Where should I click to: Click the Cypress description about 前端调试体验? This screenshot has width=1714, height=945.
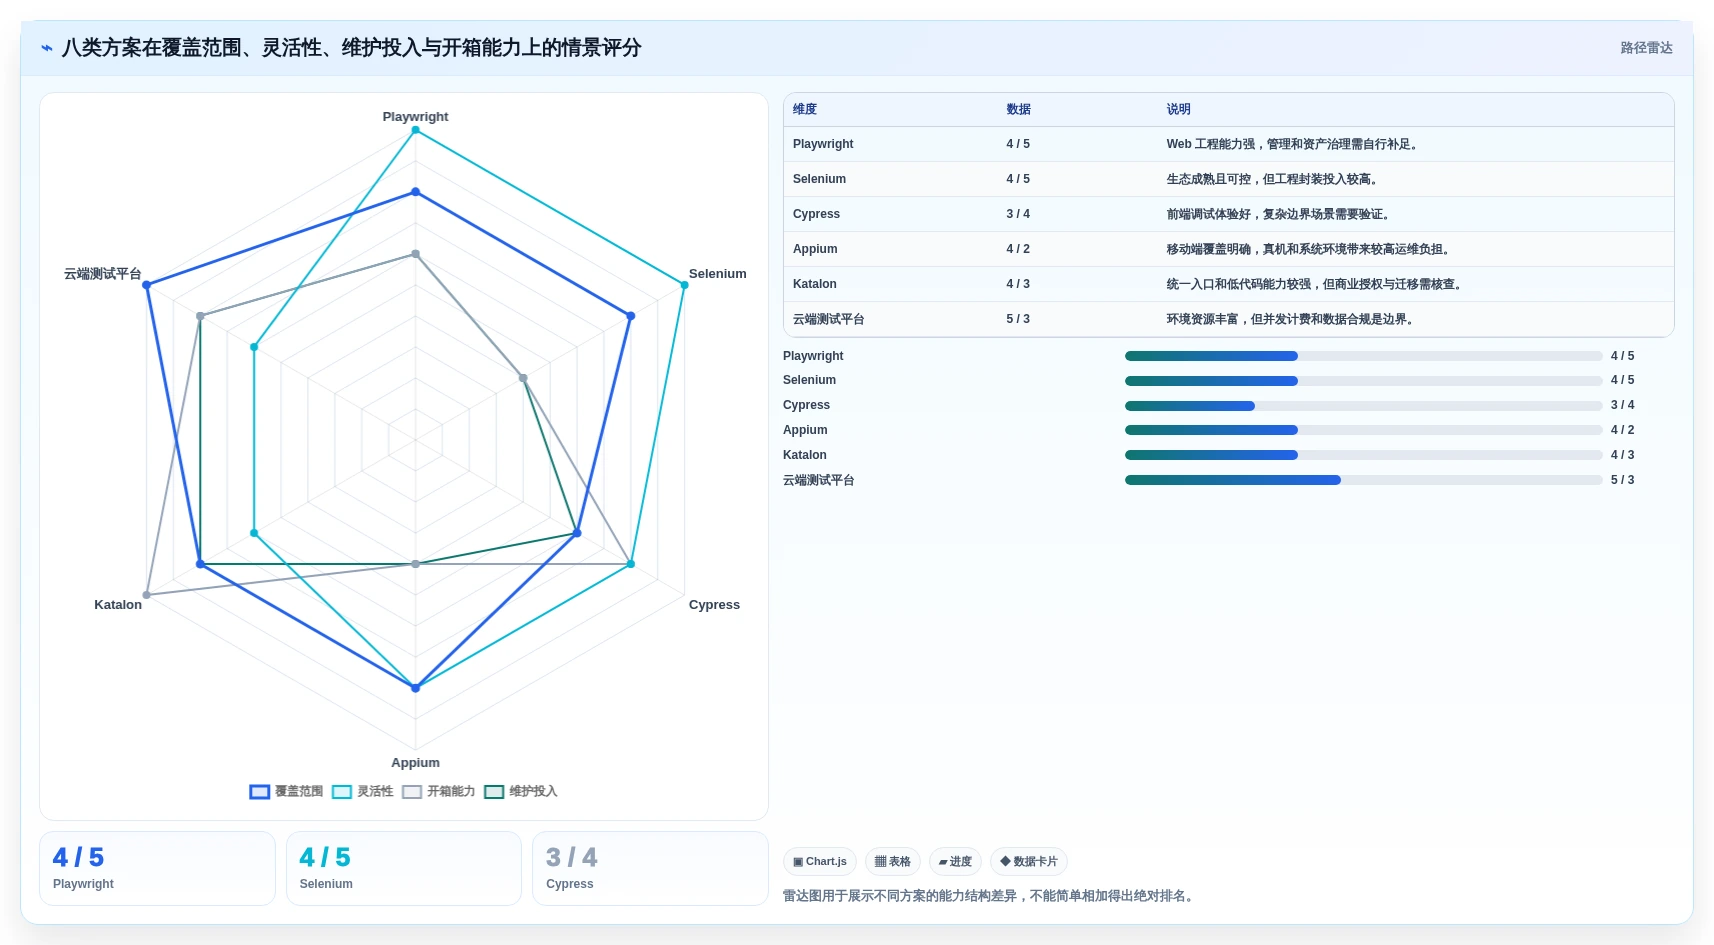pyautogui.click(x=1280, y=214)
